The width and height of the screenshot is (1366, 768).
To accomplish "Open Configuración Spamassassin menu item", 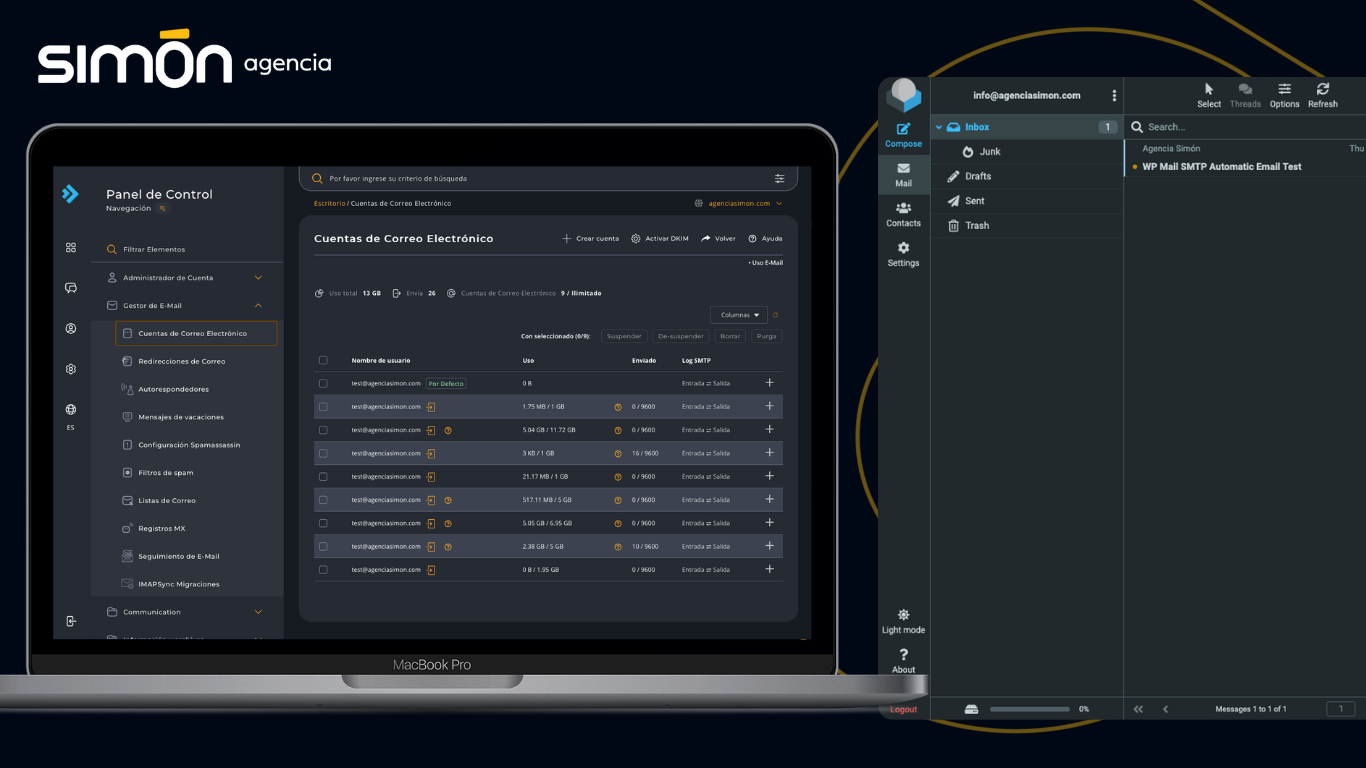I will [189, 445].
